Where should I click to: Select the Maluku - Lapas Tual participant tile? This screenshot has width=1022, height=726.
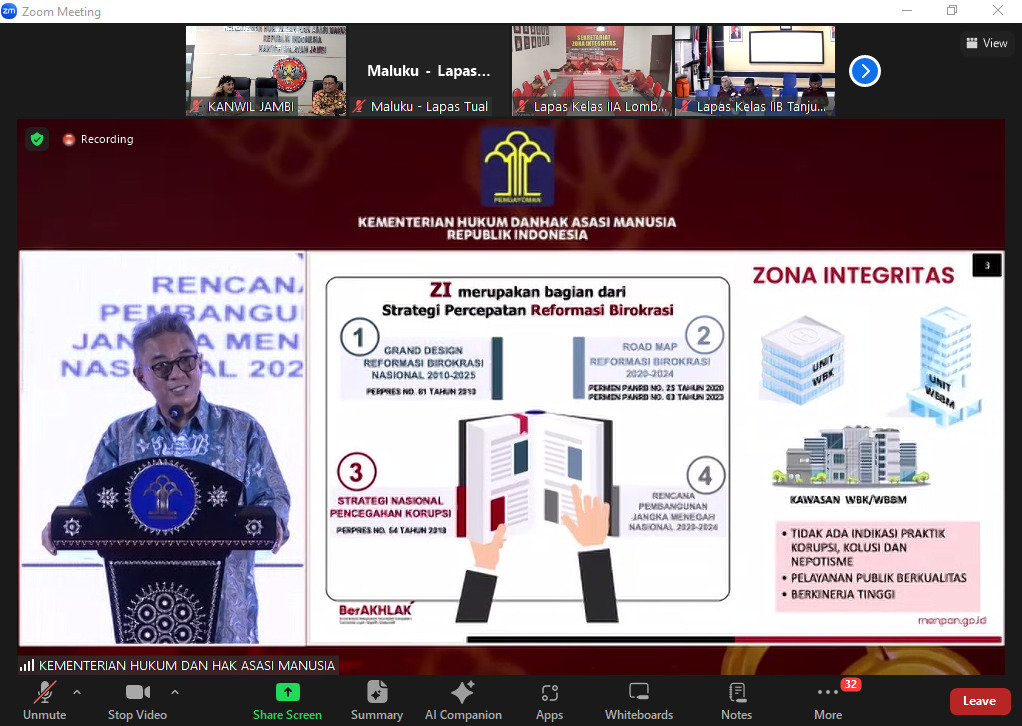(429, 71)
